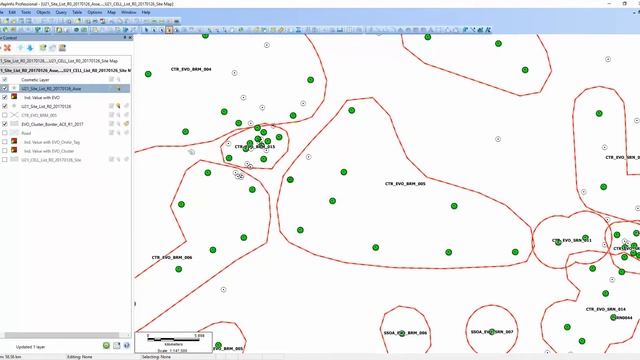Click thematic swatch of Ind. Value with EVO
Viewport: 640px width, 360px height.
coord(14,97)
